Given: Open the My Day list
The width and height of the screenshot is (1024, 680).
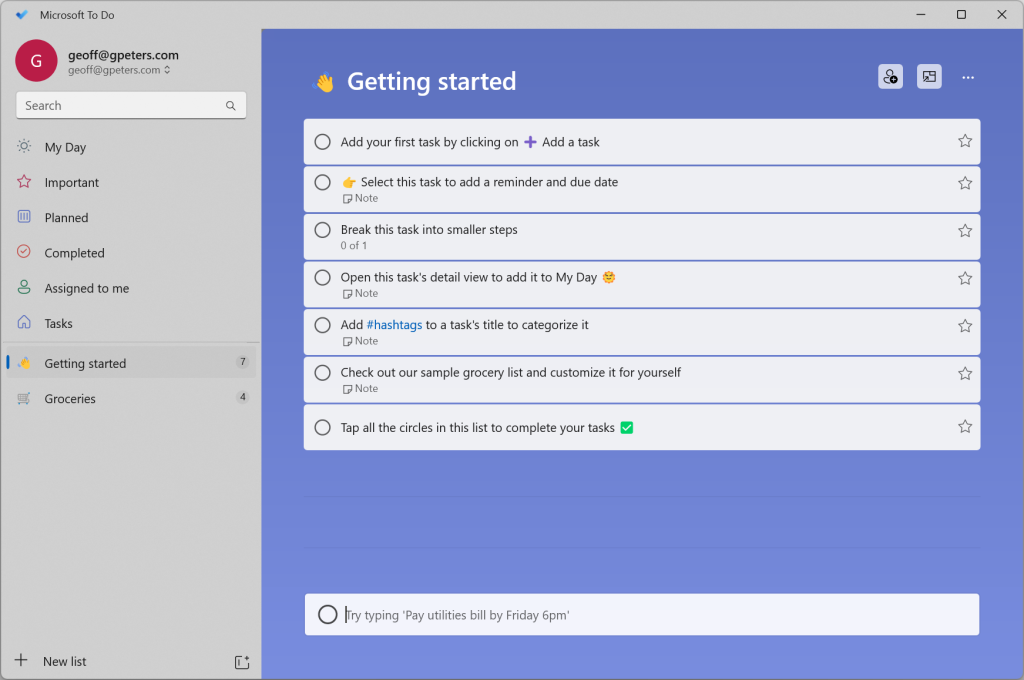Looking at the screenshot, I should coord(65,147).
